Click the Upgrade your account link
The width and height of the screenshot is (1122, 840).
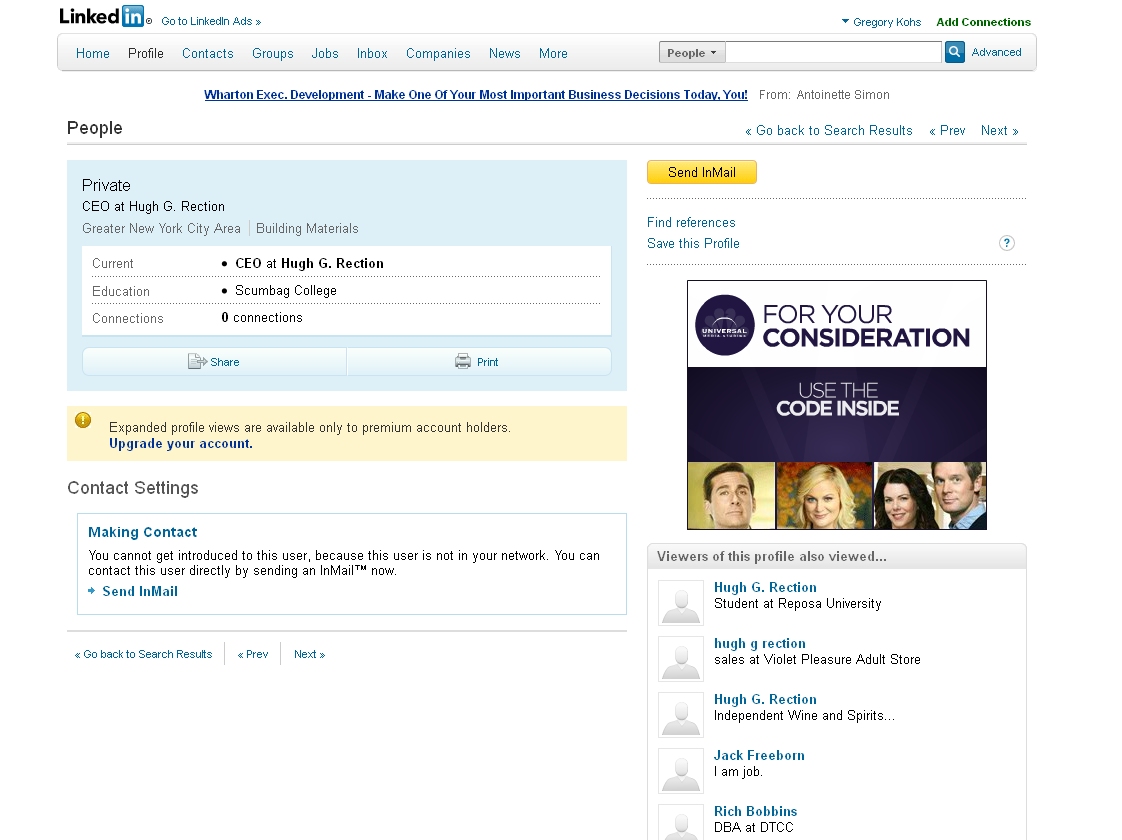click(181, 444)
